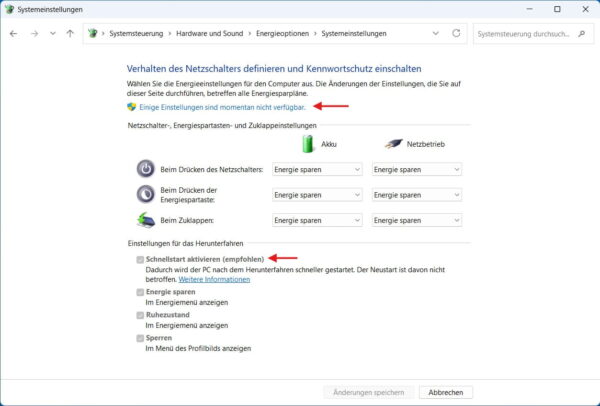Image resolution: width=600 pixels, height=406 pixels.
Task: Click the green battery Akku icon
Action: tap(308, 144)
